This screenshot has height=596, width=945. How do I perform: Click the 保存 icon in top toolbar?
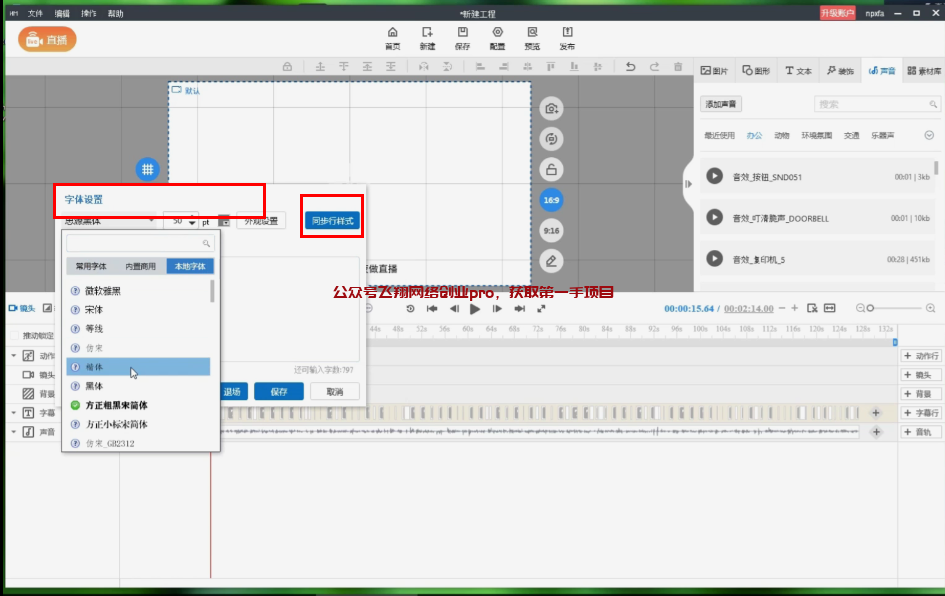[x=462, y=38]
